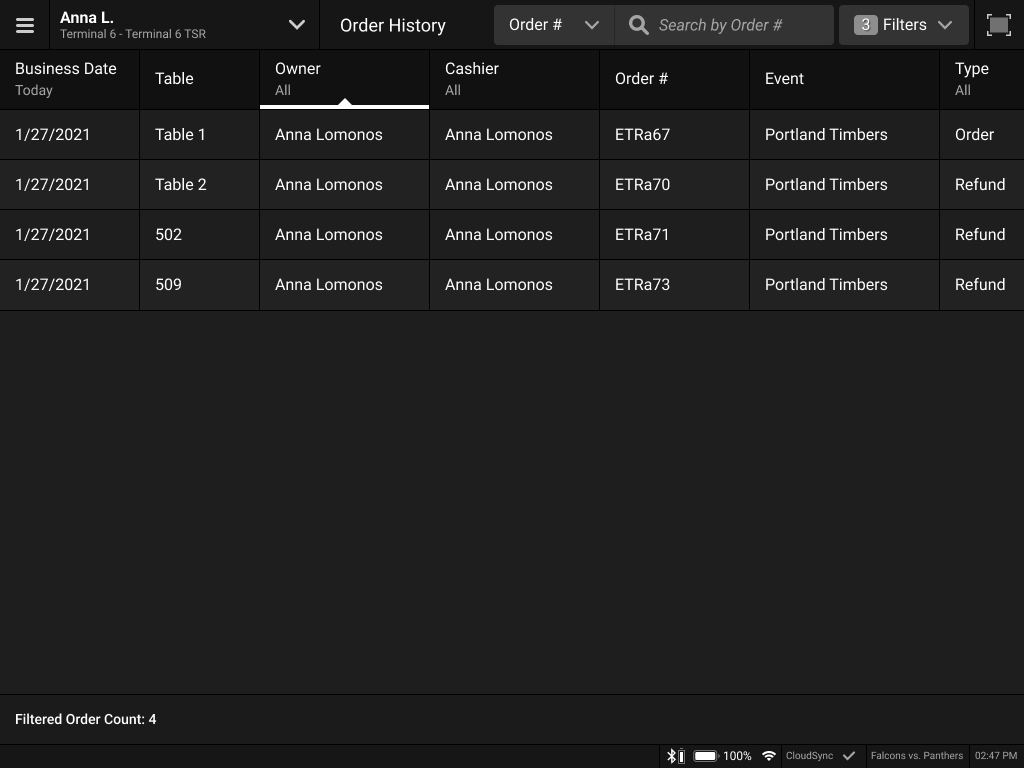Screen dimensions: 1024x768
Task: Select the Event column header
Action: pos(784,78)
